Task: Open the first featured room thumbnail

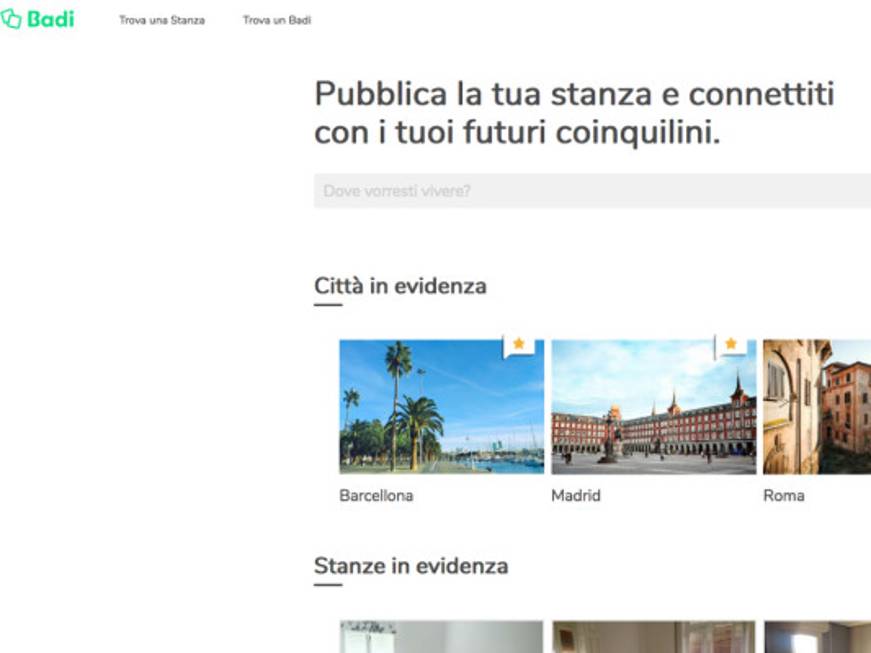Action: pyautogui.click(x=441, y=637)
